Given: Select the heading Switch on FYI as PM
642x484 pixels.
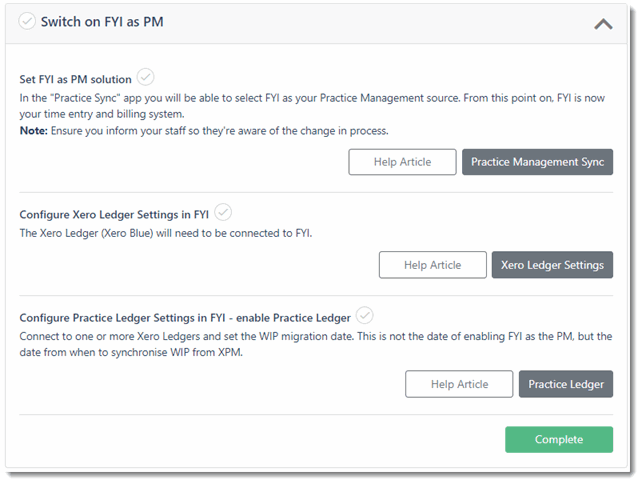Looking at the screenshot, I should pyautogui.click(x=102, y=22).
